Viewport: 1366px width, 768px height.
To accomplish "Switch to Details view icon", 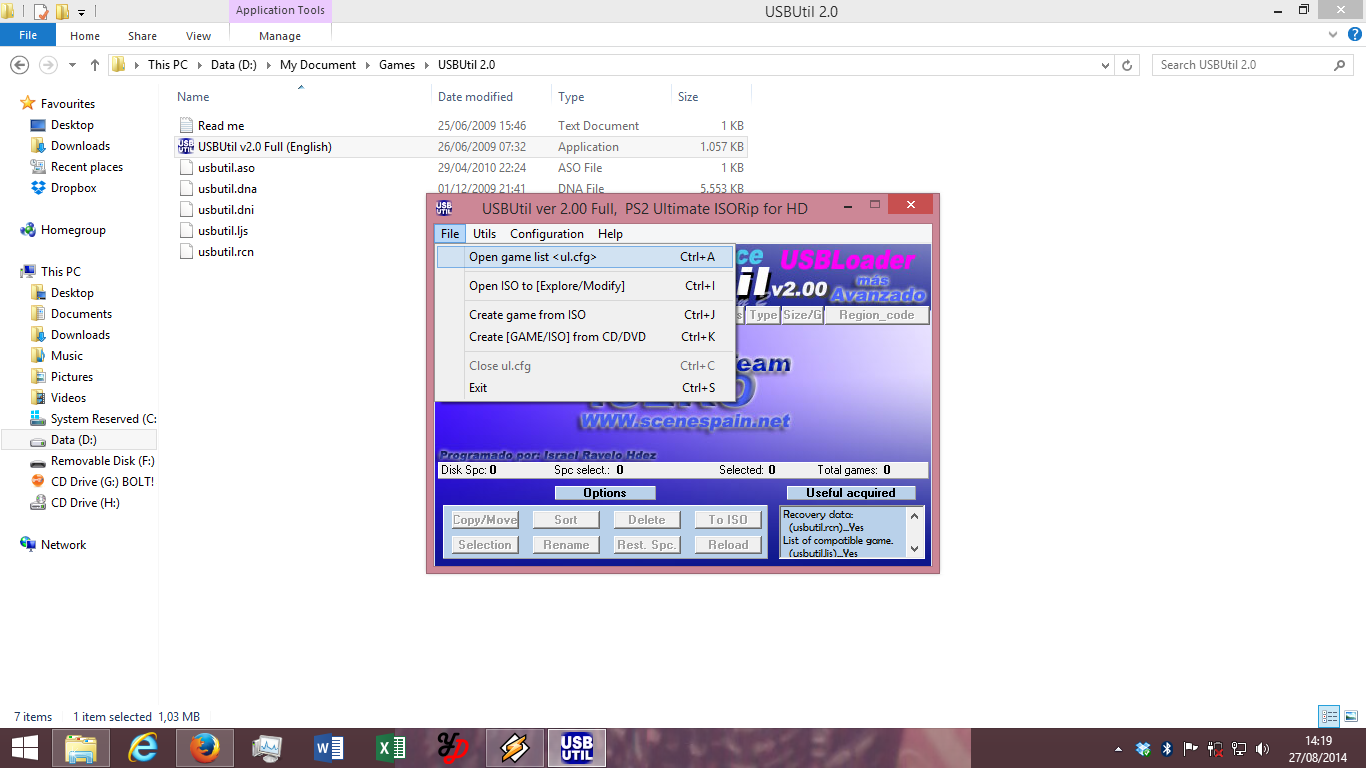I will pyautogui.click(x=1329, y=716).
